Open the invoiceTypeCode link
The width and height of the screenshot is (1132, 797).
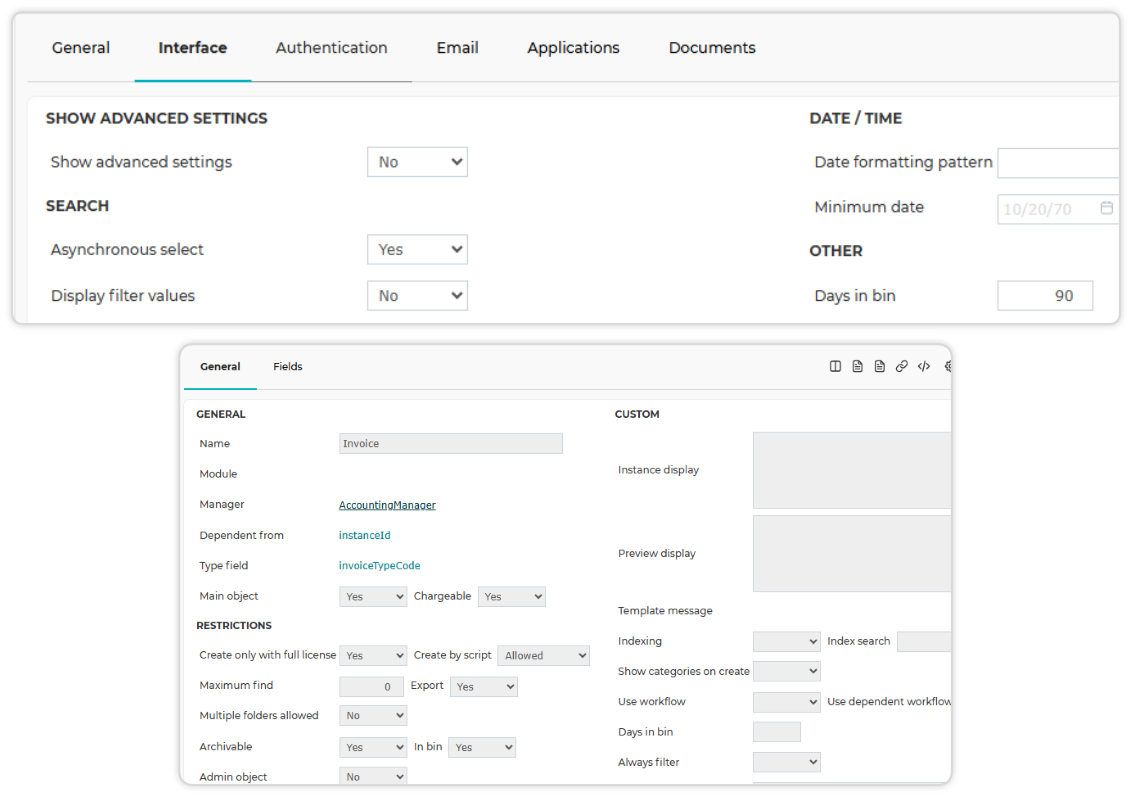[x=380, y=565]
